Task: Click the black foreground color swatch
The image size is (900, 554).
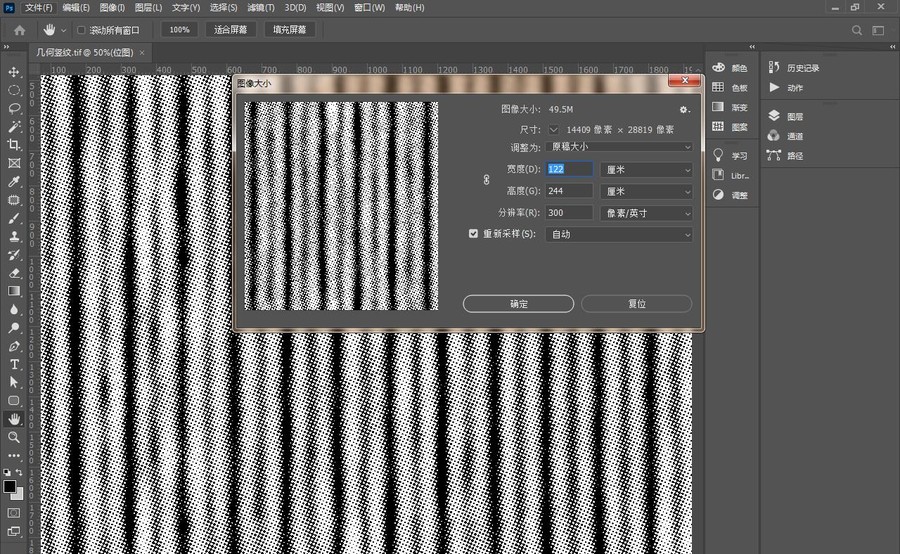Action: [x=9, y=486]
